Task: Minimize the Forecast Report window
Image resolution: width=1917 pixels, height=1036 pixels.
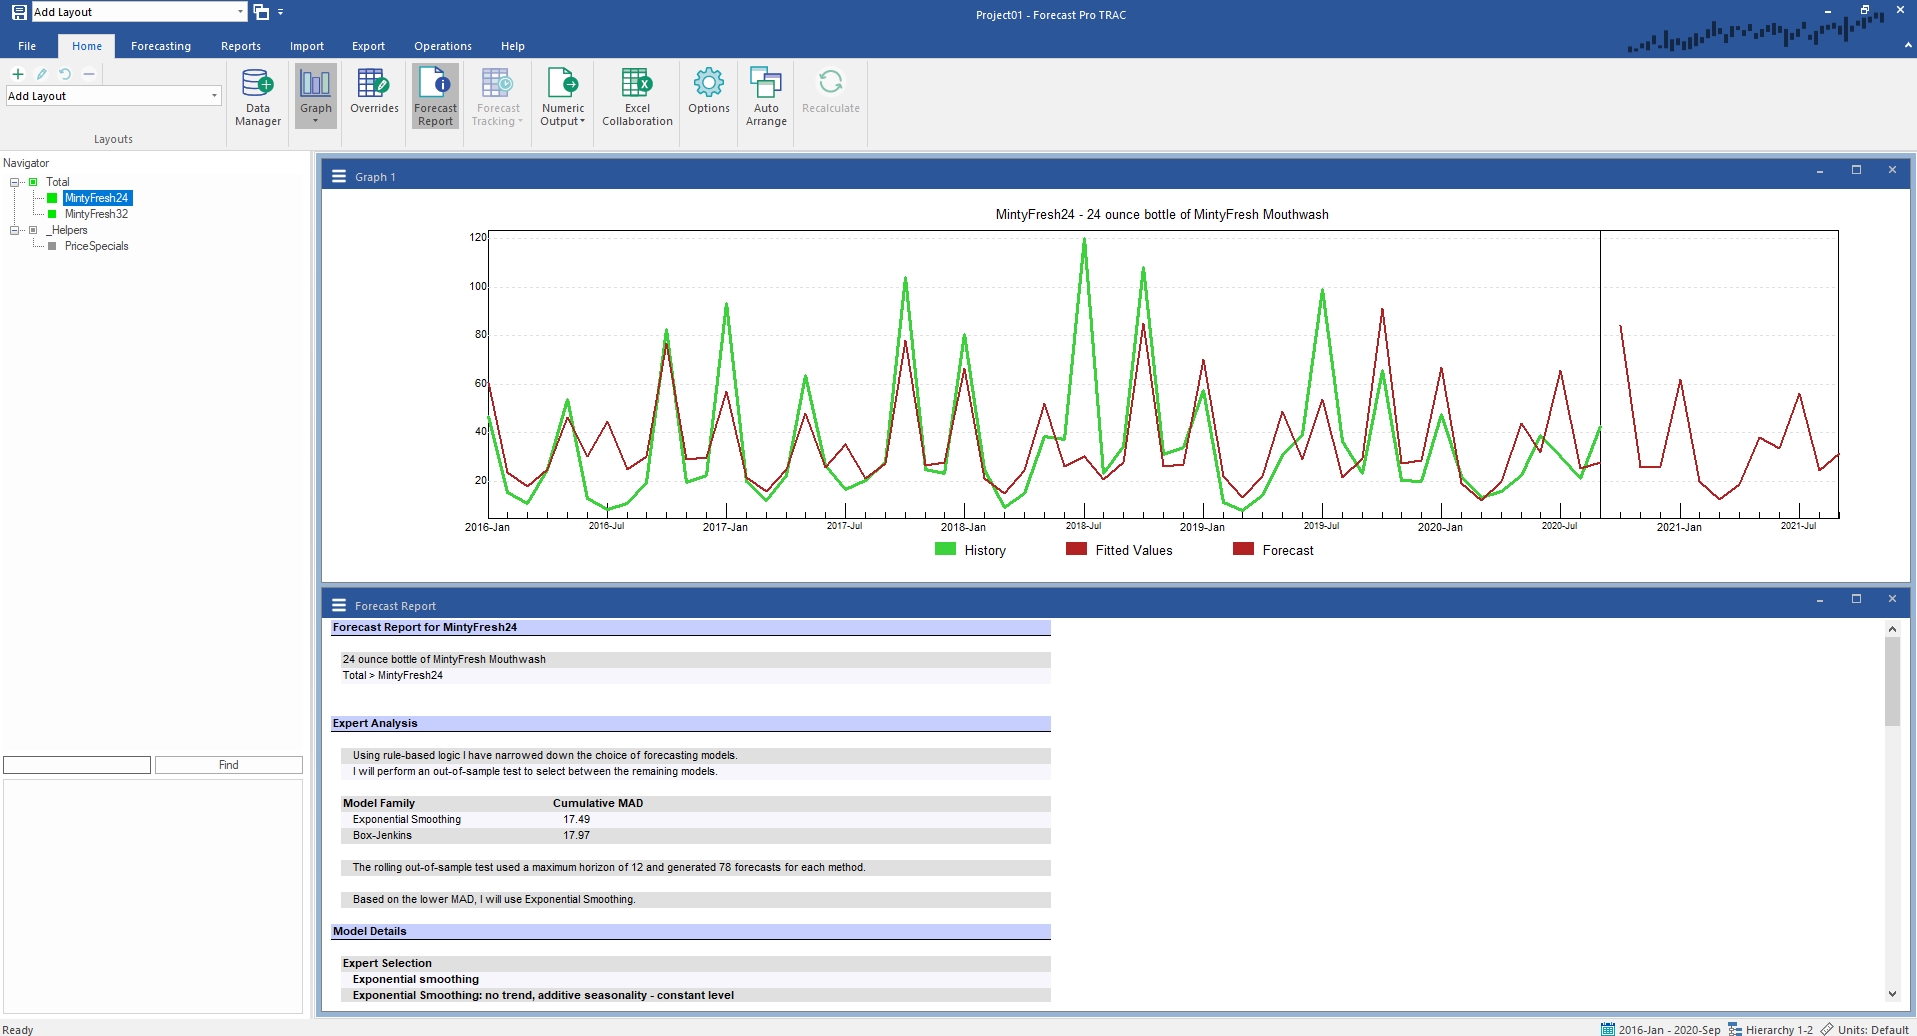Action: pyautogui.click(x=1820, y=600)
